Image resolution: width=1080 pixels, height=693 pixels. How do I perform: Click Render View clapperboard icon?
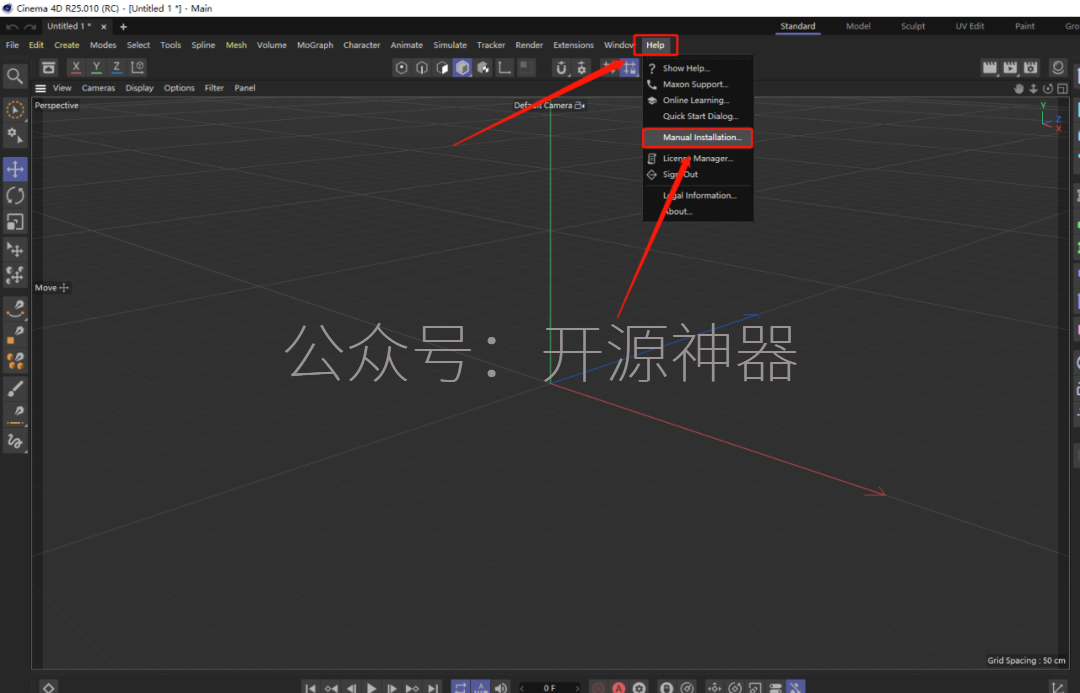[990, 68]
